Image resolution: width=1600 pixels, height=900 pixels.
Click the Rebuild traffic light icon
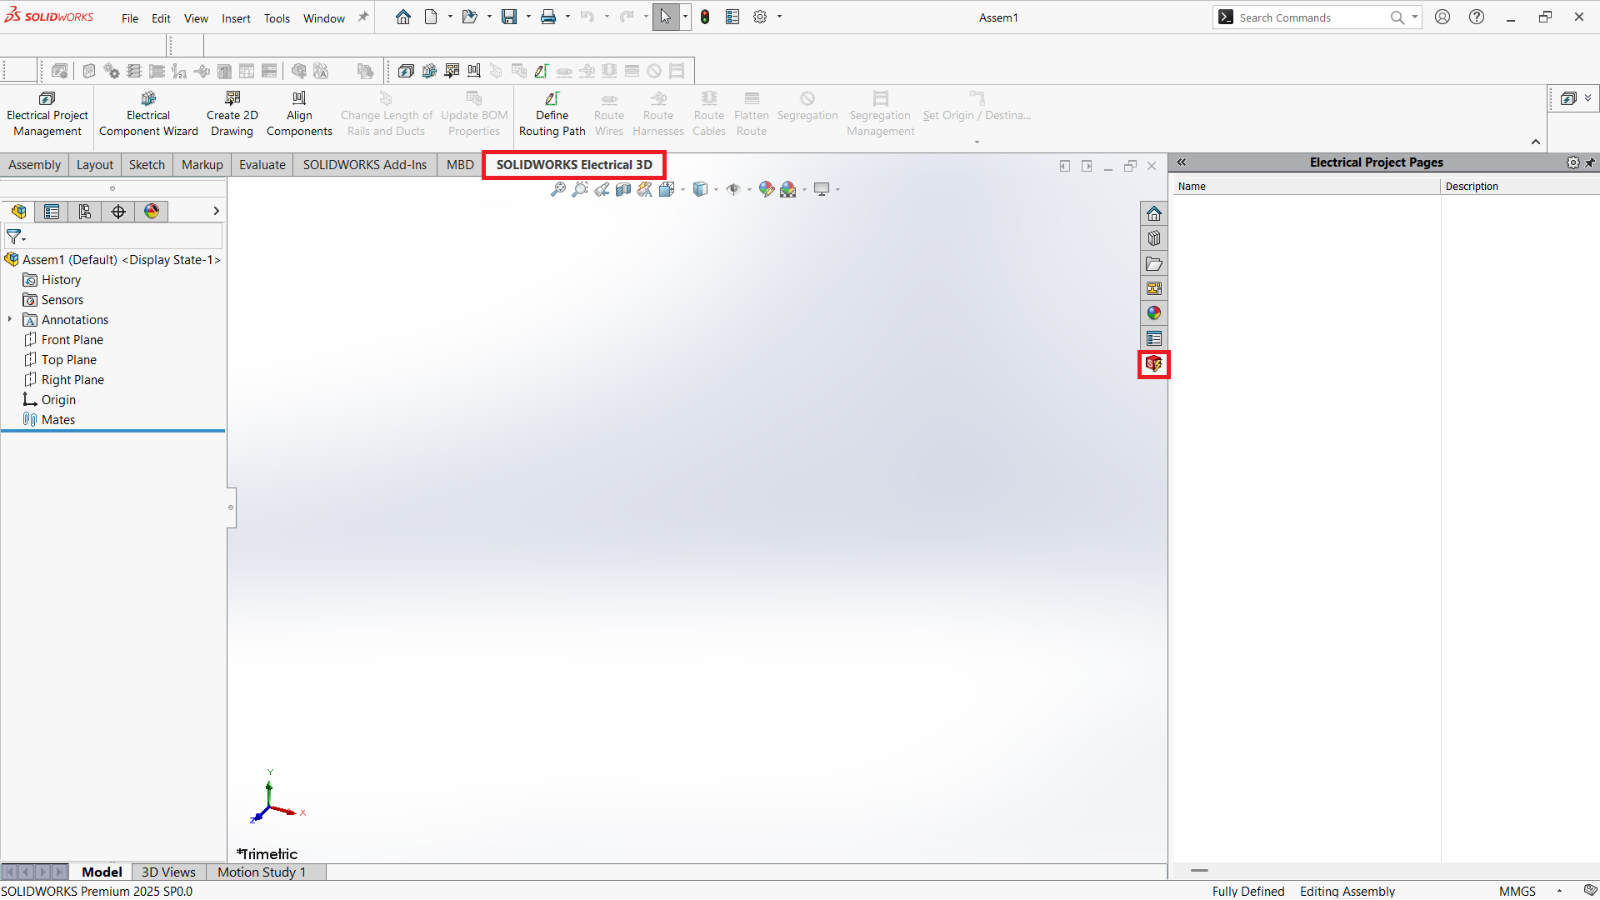[705, 17]
